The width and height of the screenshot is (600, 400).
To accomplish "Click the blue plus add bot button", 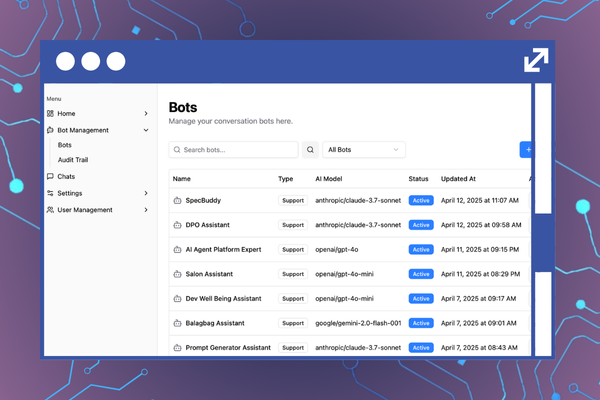I will [525, 150].
